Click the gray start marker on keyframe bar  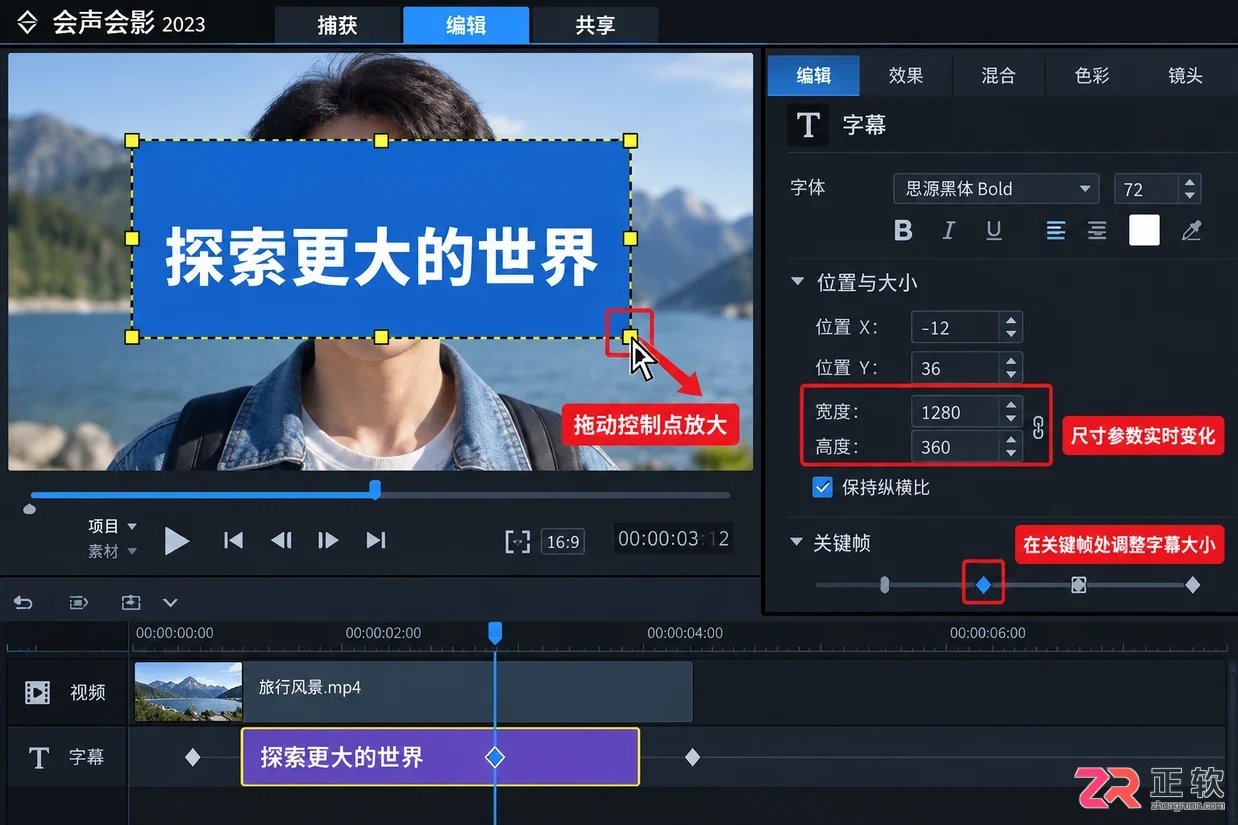pos(884,584)
